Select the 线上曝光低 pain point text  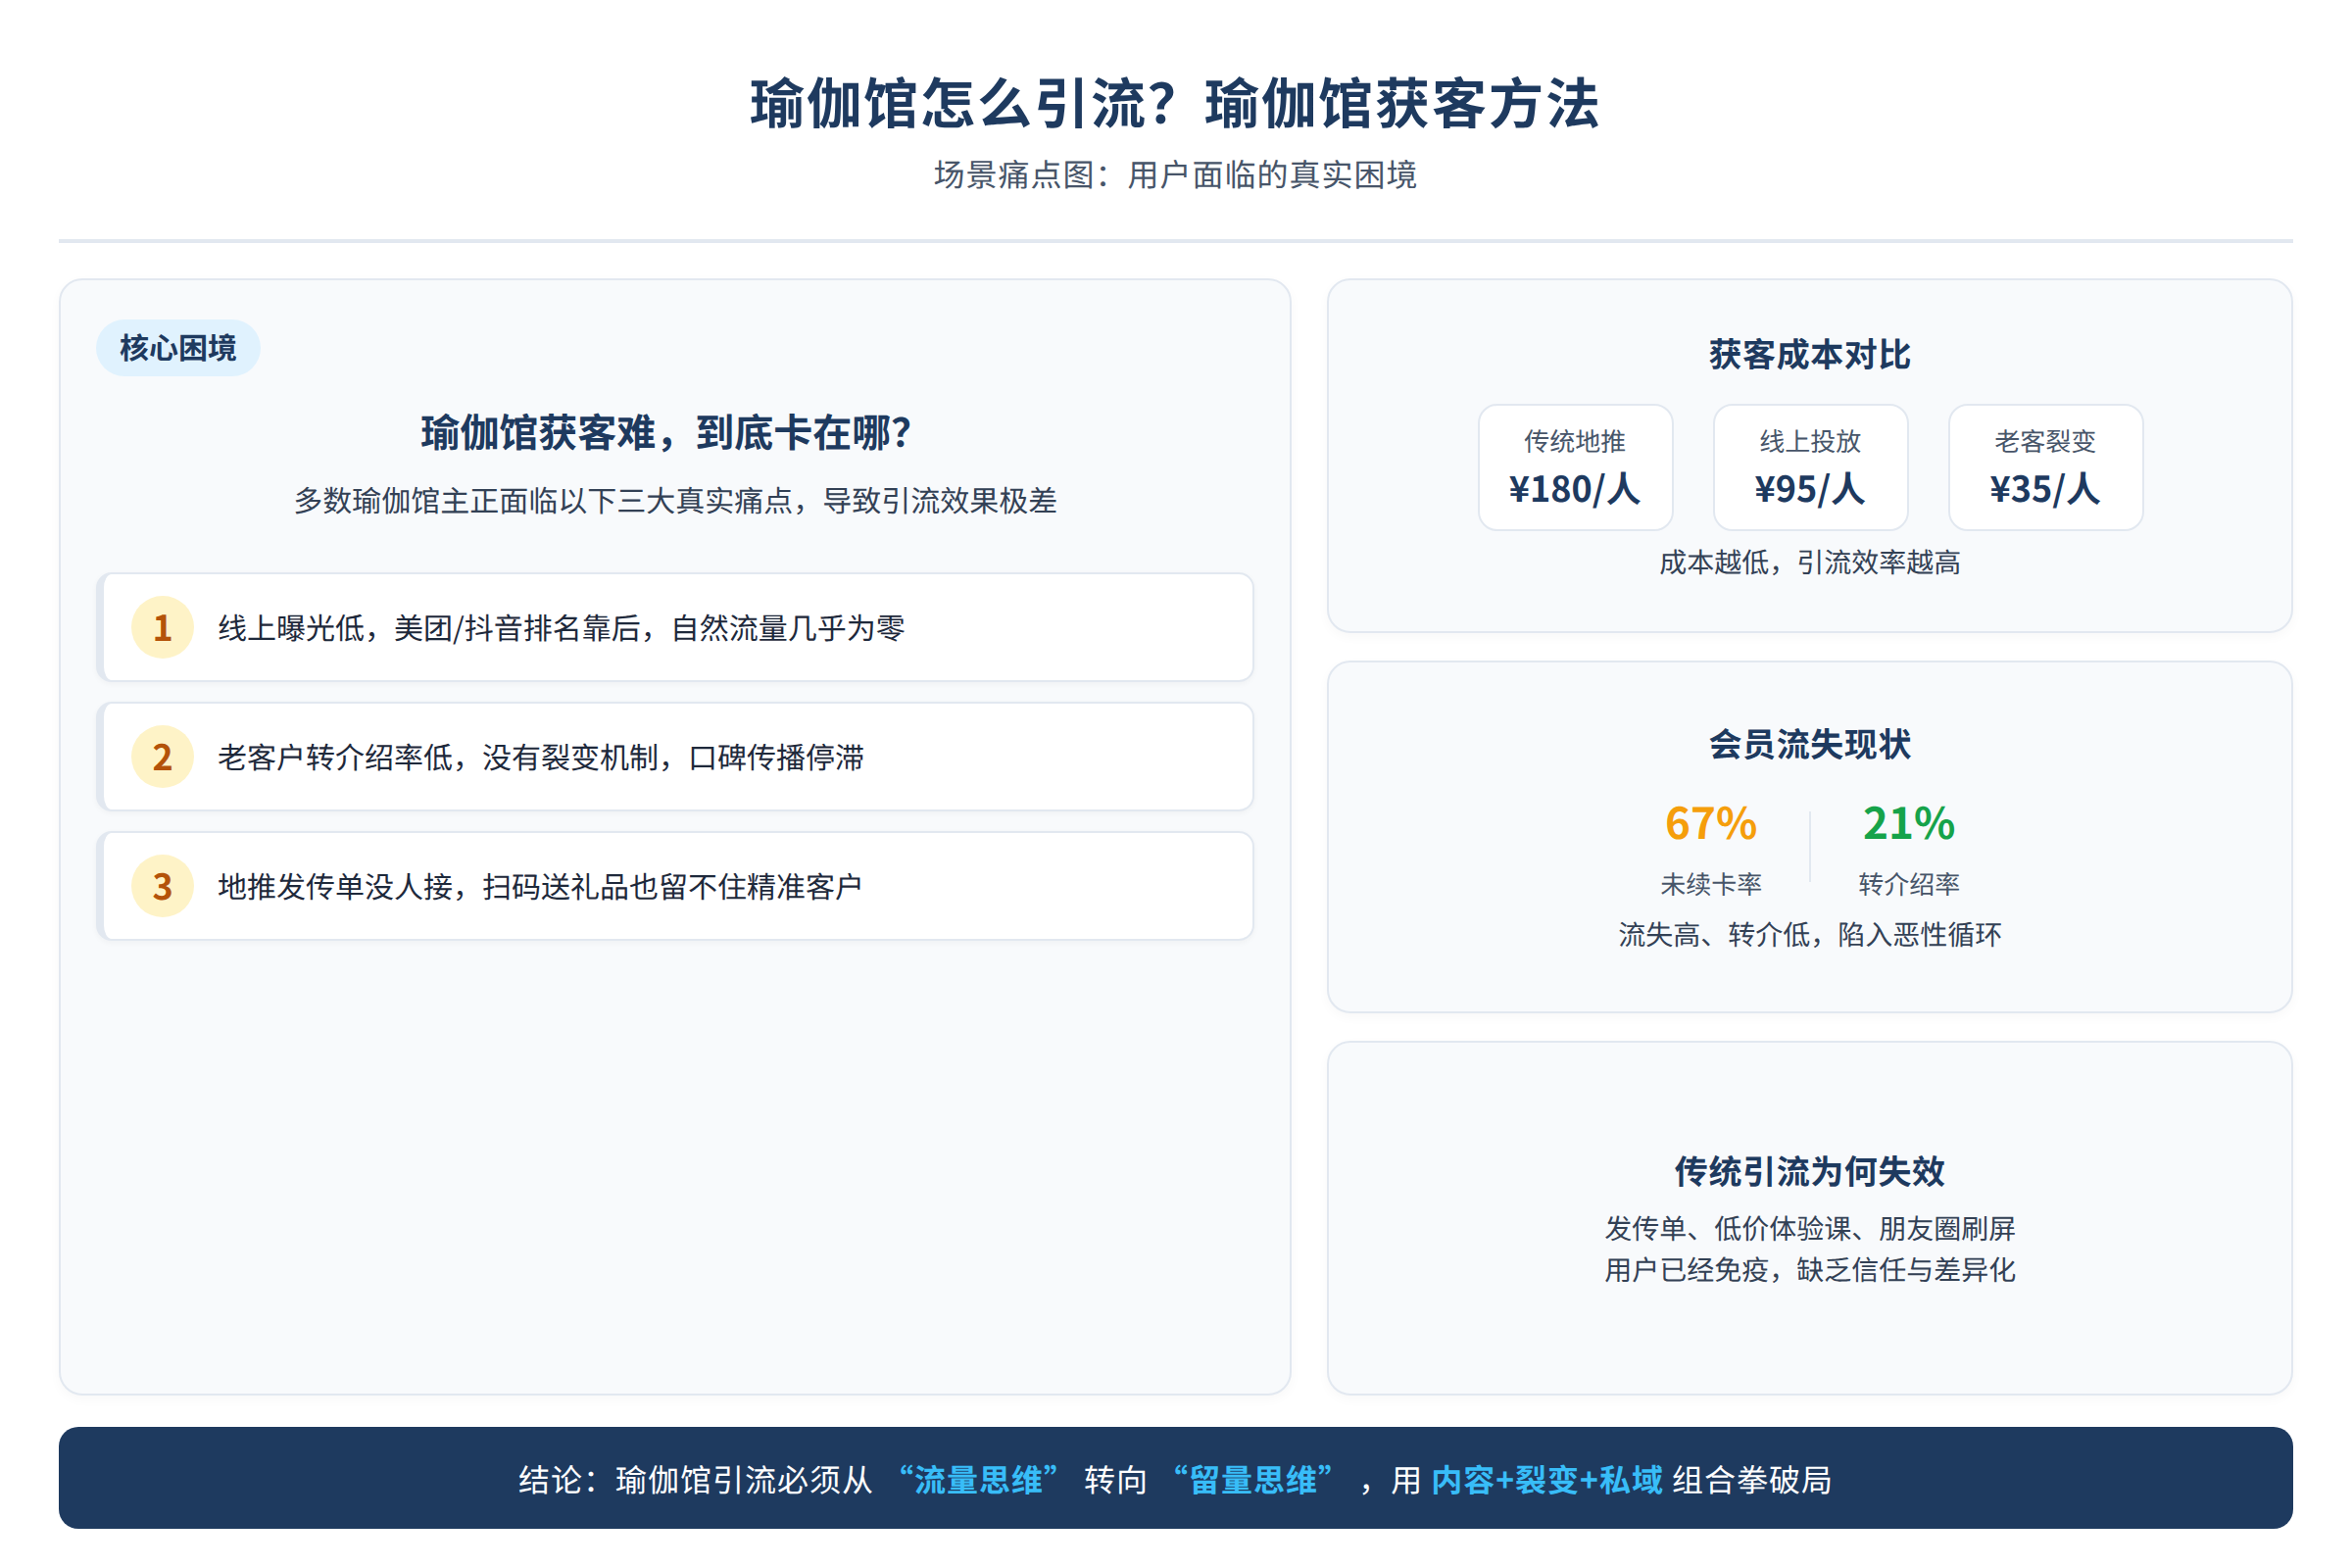[561, 628]
